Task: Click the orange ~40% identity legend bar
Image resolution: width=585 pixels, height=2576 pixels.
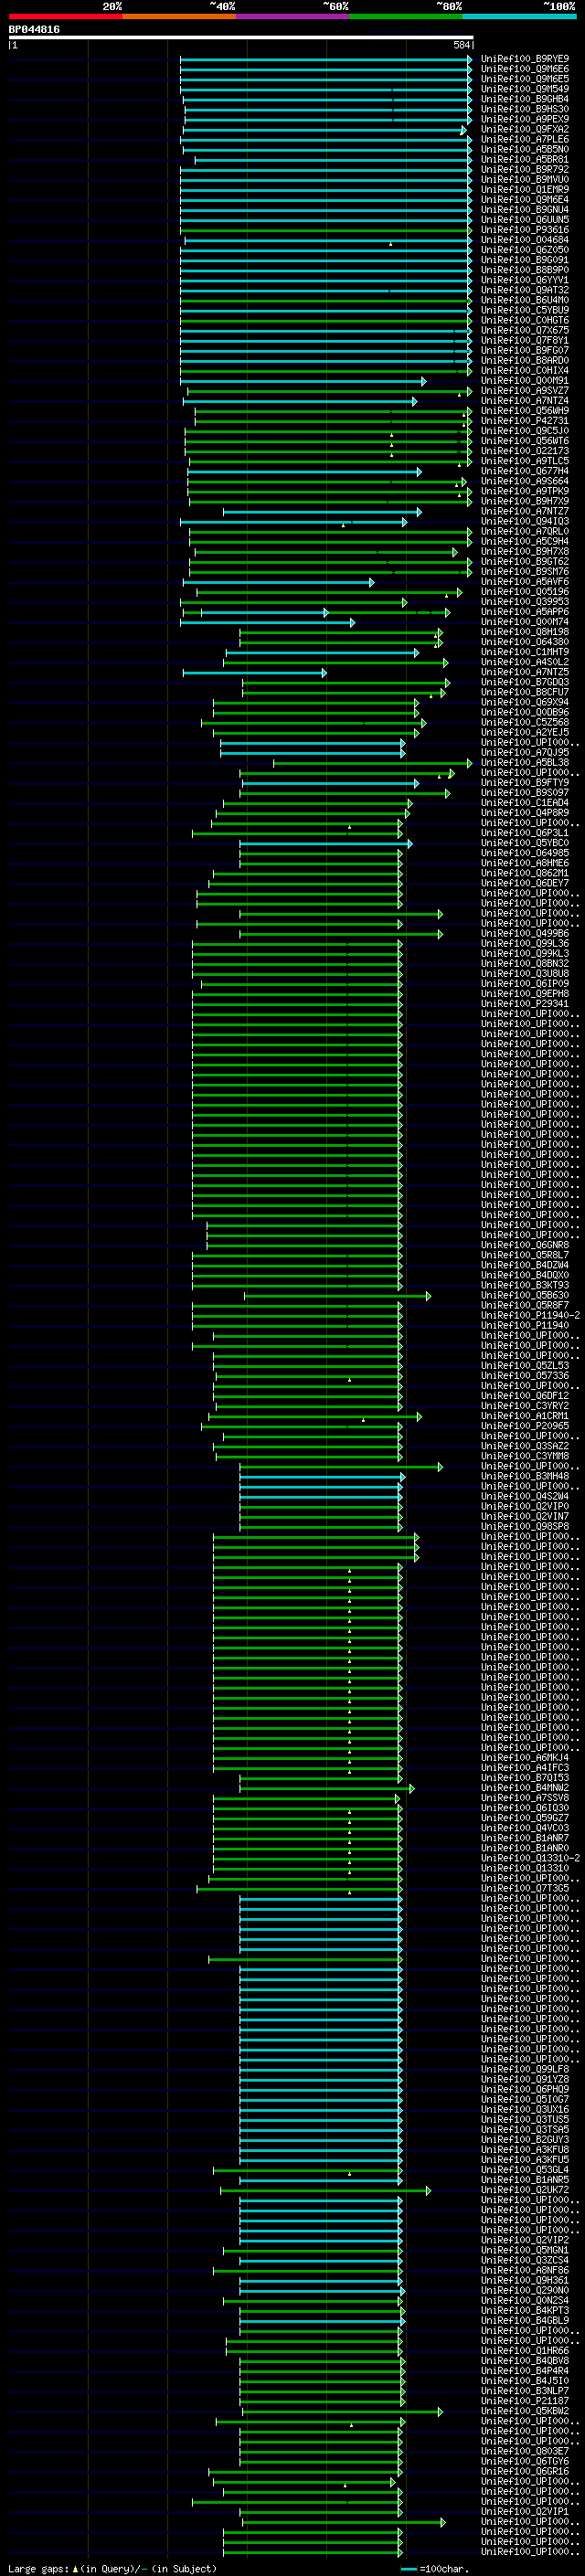Action: click(x=179, y=16)
